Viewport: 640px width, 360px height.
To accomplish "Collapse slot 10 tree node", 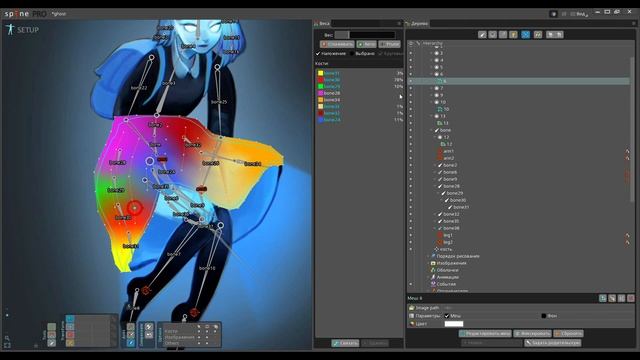I will tap(432, 102).
